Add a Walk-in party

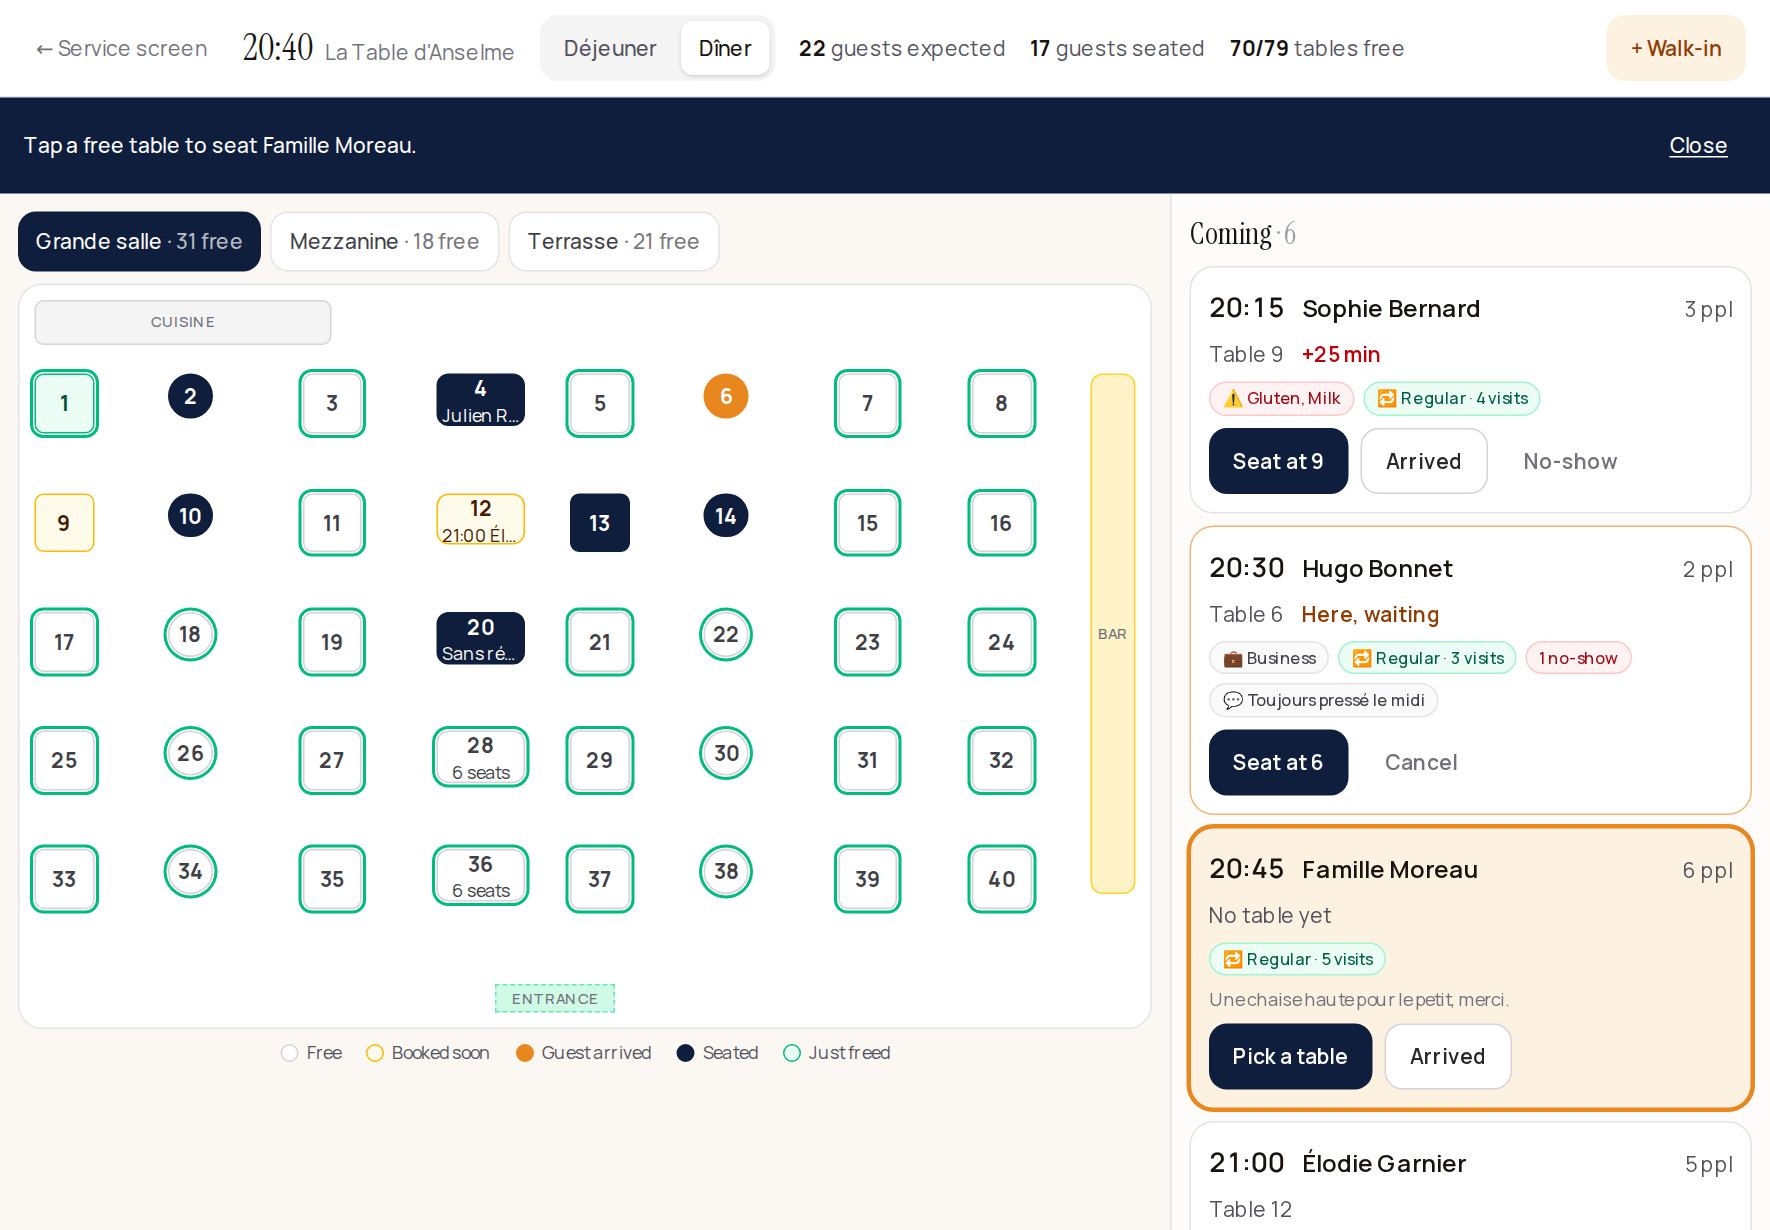1676,48
